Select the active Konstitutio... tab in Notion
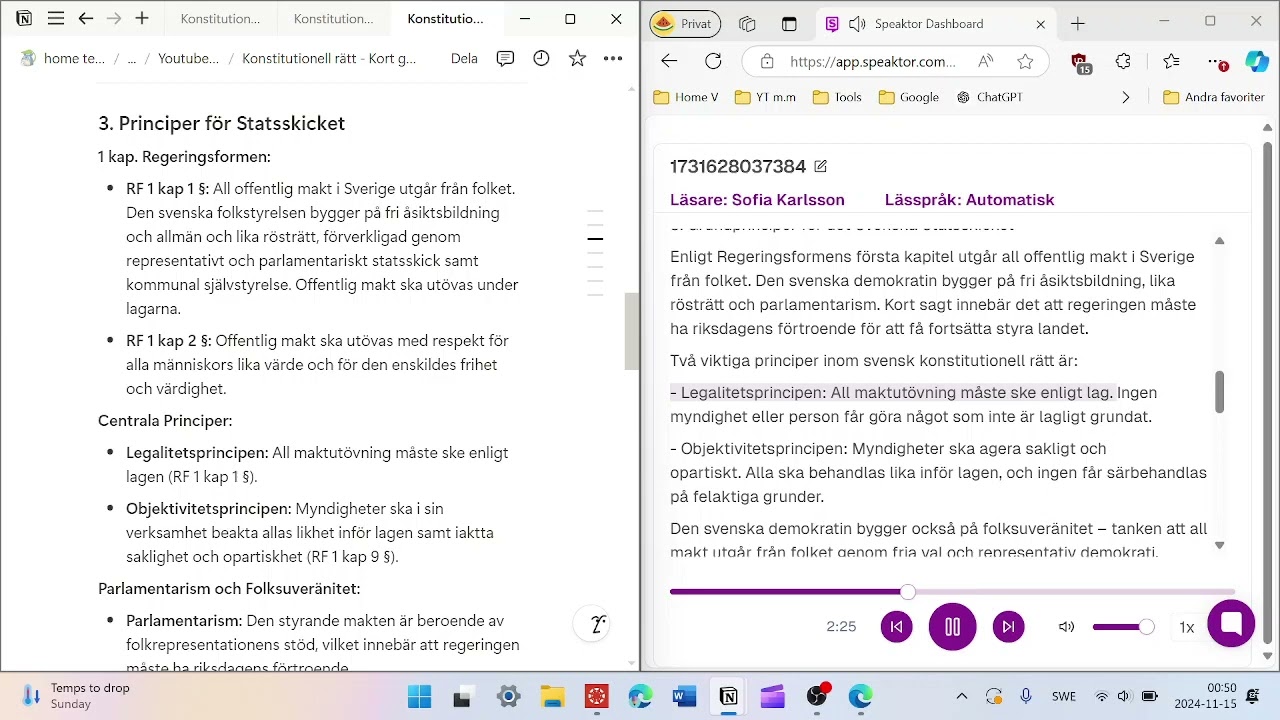 pos(446,19)
